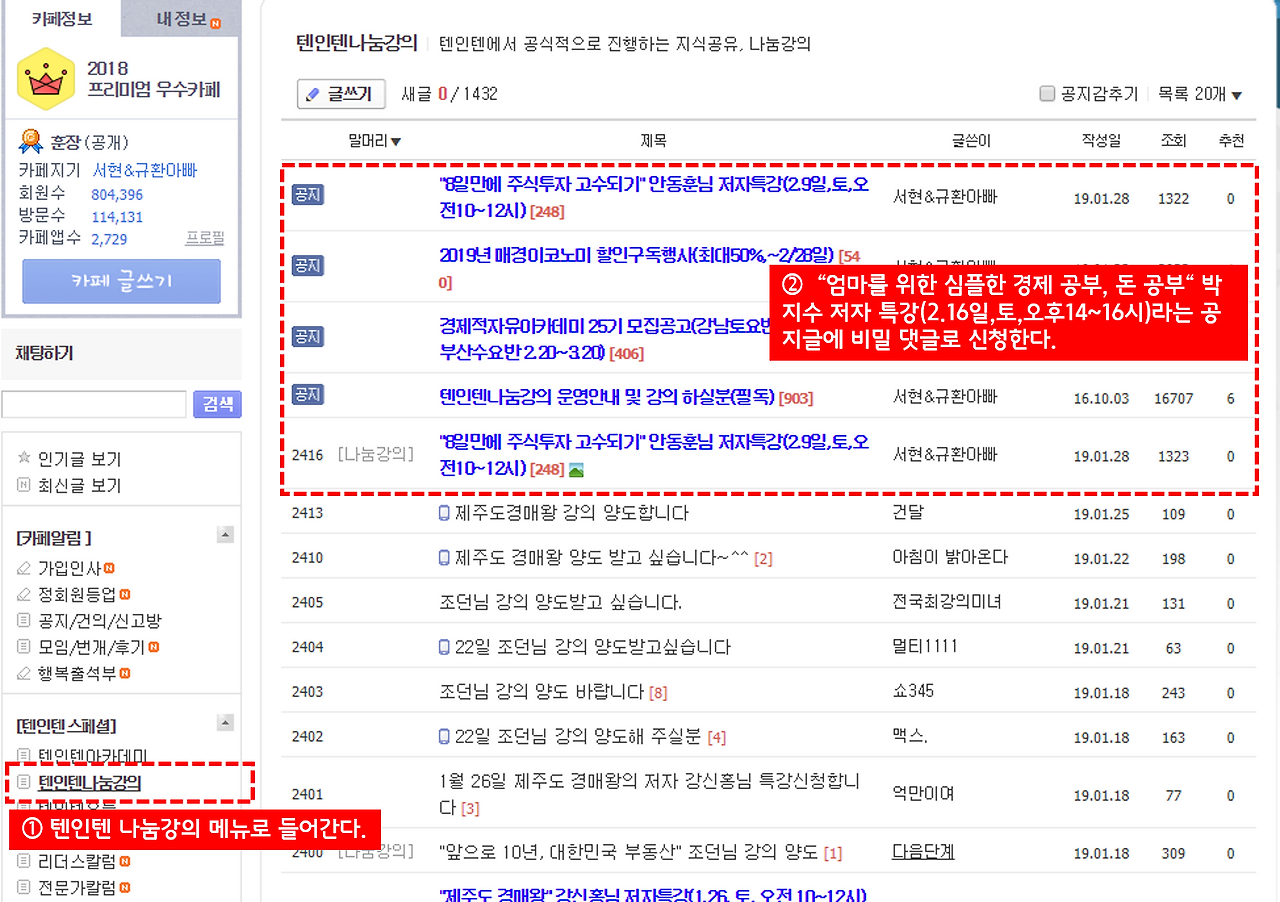
Task: Open post "제주도경매왕 강의 양도합니다"
Action: coord(572,513)
